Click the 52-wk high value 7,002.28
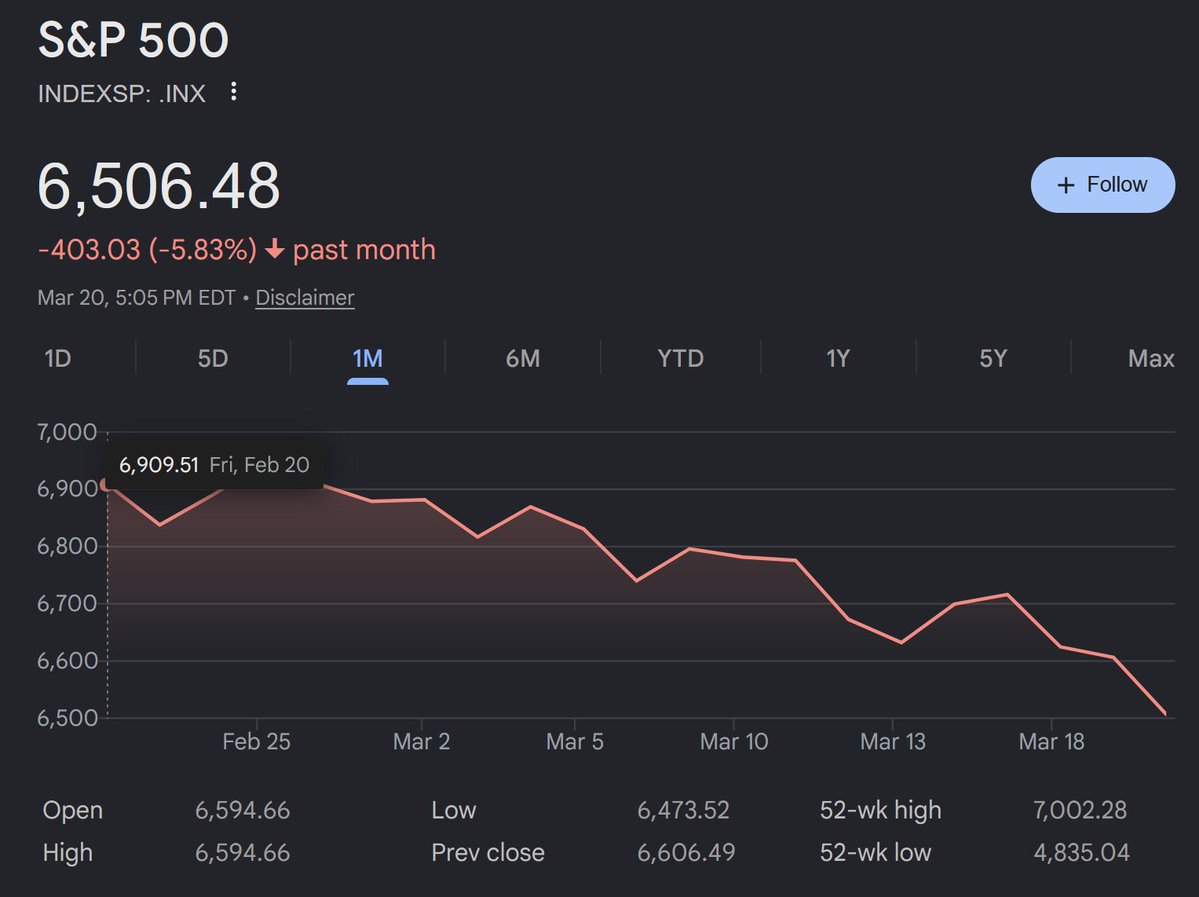 [x=1080, y=810]
